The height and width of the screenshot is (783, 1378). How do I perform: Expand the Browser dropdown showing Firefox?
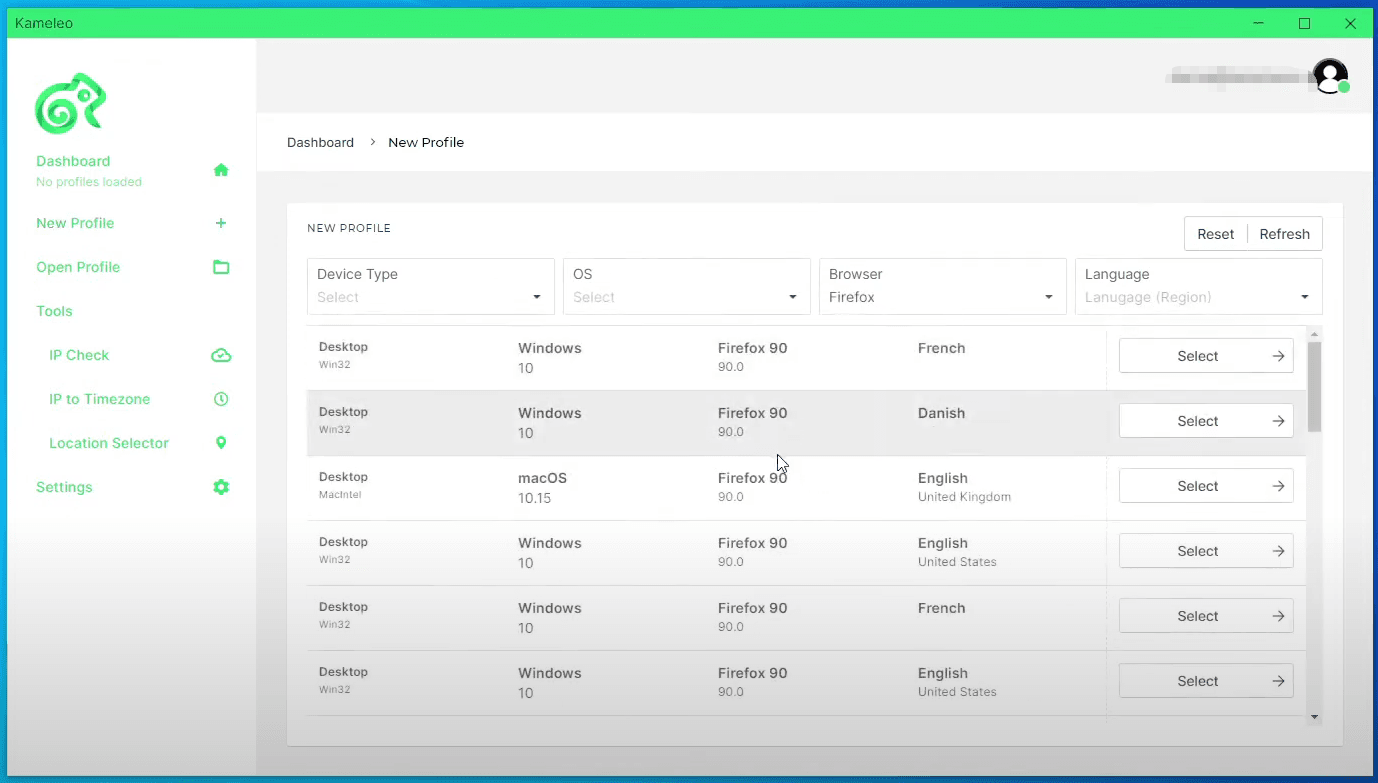tap(942, 287)
